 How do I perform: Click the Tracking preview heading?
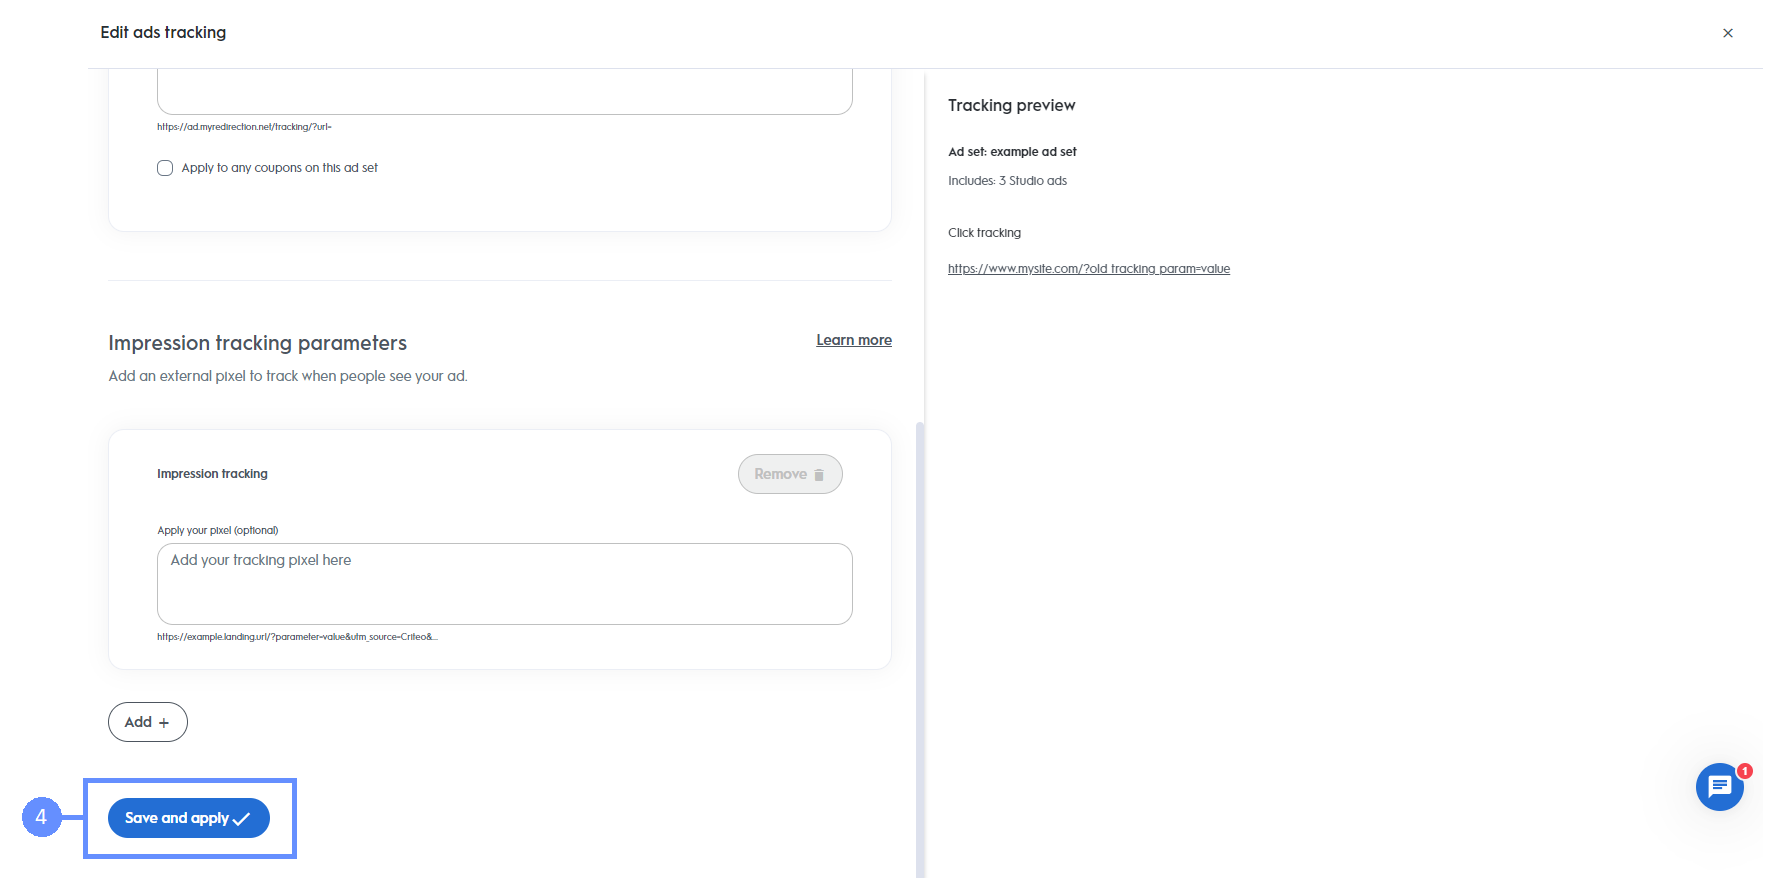1011,106
